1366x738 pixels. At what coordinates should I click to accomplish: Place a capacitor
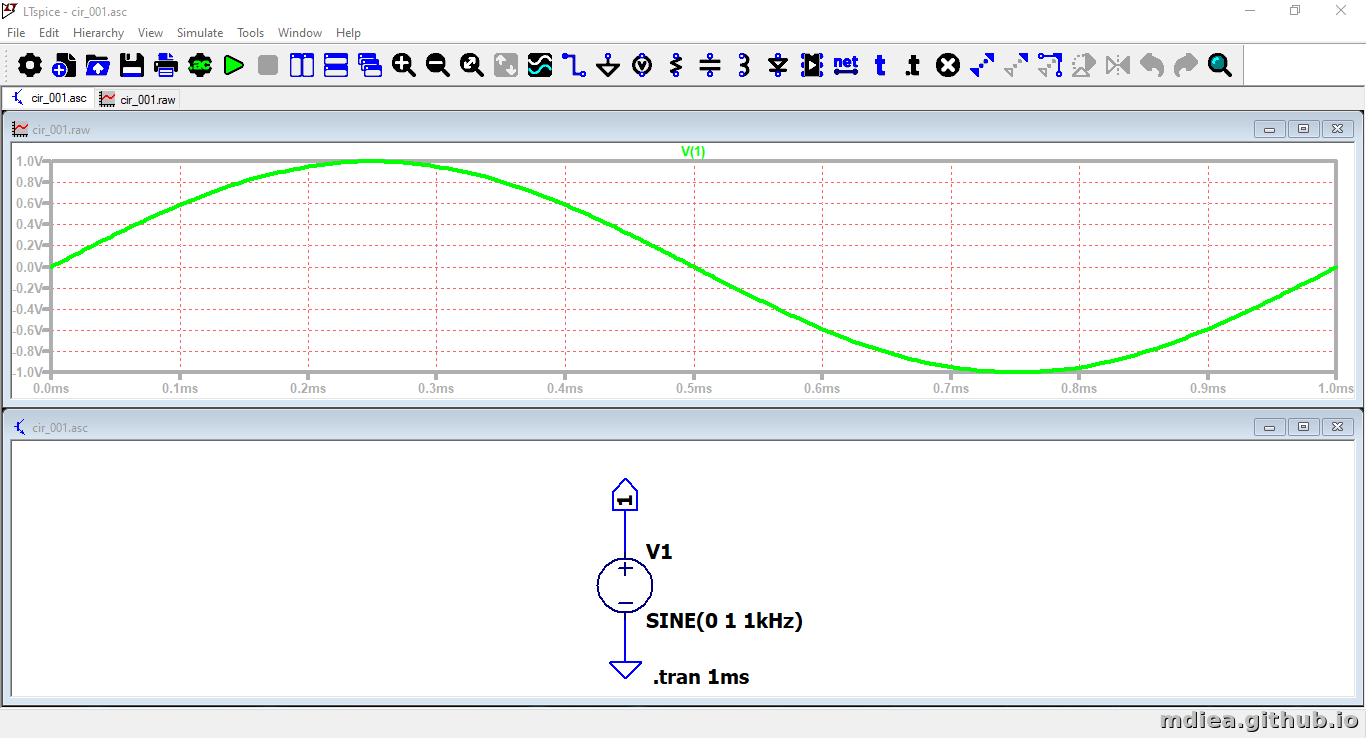point(710,66)
